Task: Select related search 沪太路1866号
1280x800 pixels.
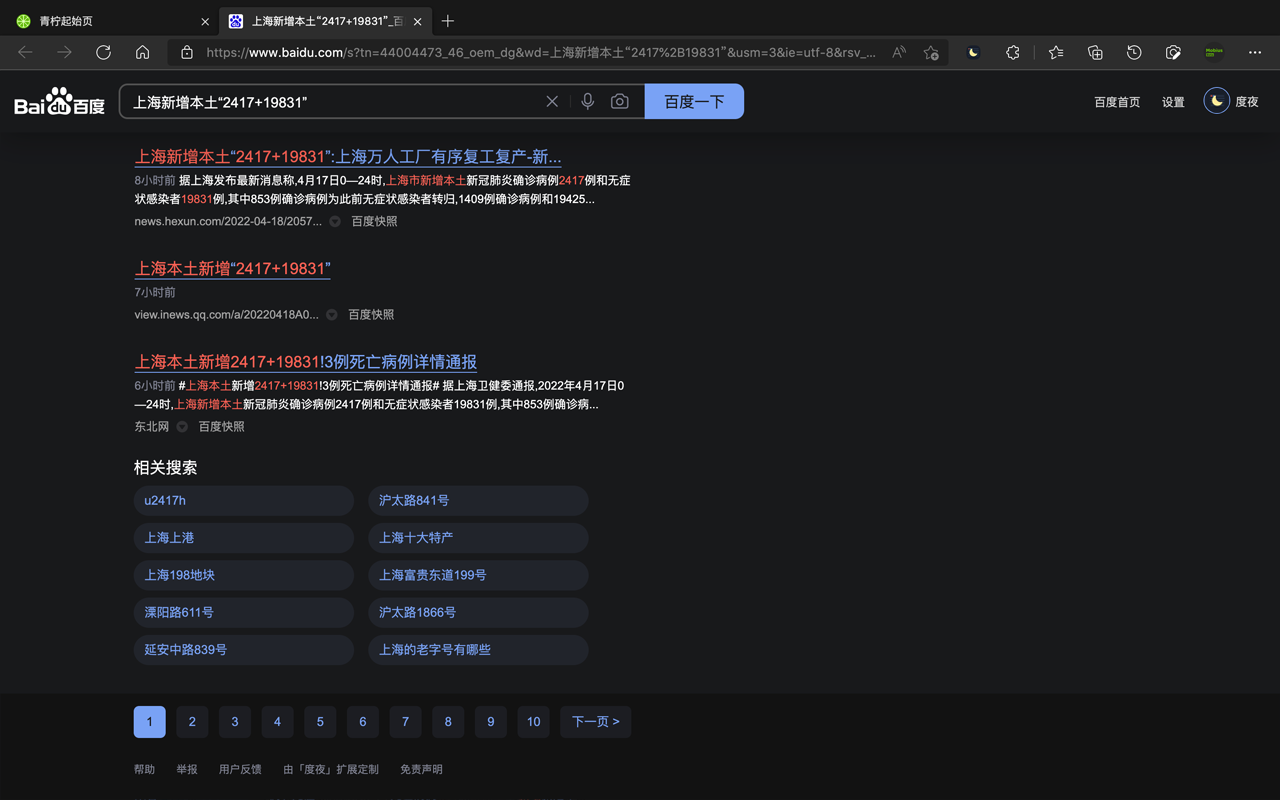Action: (x=478, y=612)
